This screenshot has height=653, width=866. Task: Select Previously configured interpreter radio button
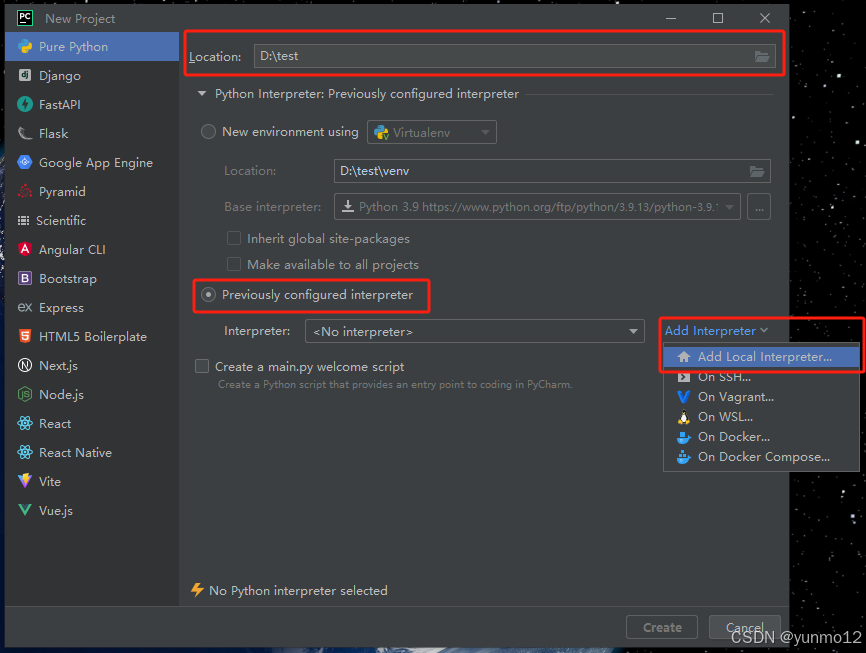(x=208, y=294)
